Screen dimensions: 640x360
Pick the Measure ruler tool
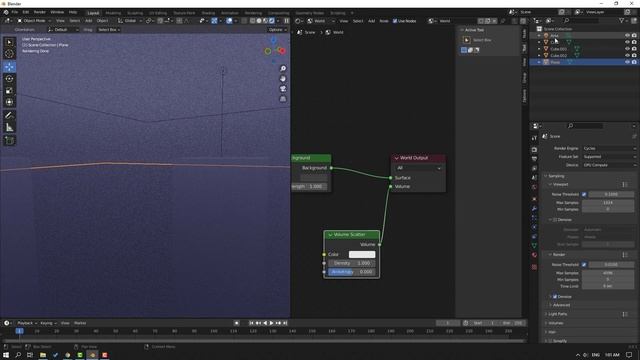click(x=9, y=128)
